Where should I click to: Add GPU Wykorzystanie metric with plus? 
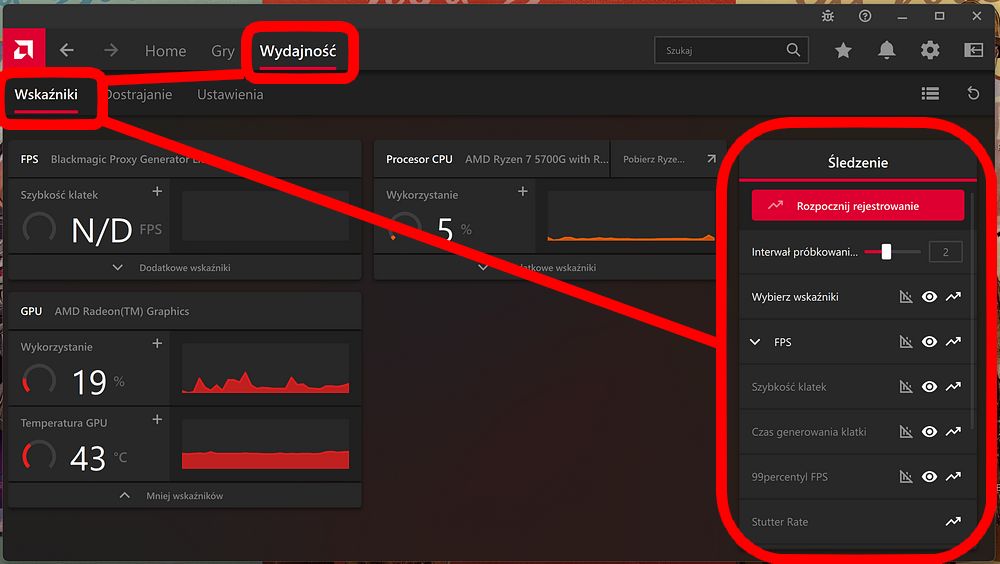(x=157, y=343)
